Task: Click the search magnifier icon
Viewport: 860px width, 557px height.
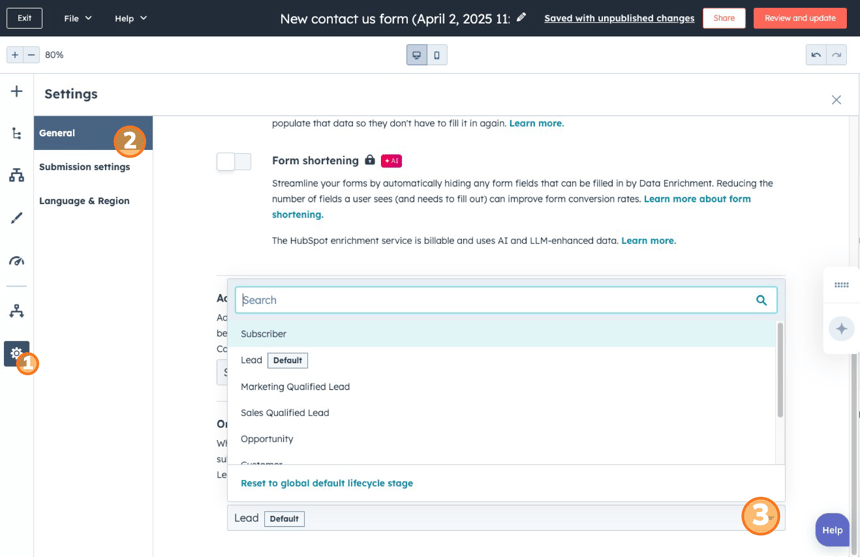Action: [761, 300]
